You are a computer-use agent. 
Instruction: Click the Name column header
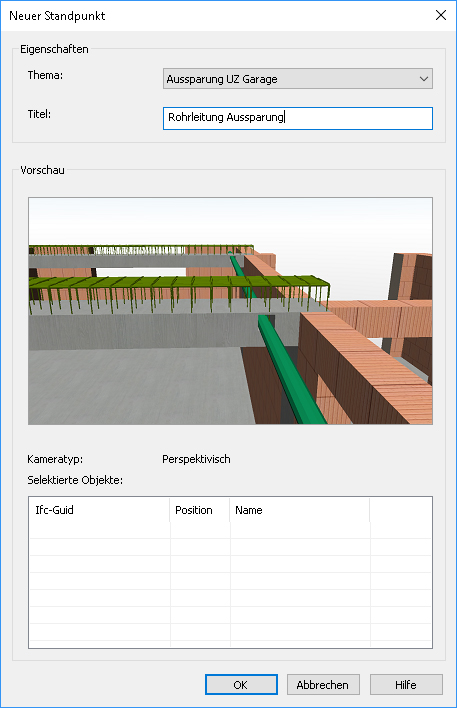click(x=300, y=510)
